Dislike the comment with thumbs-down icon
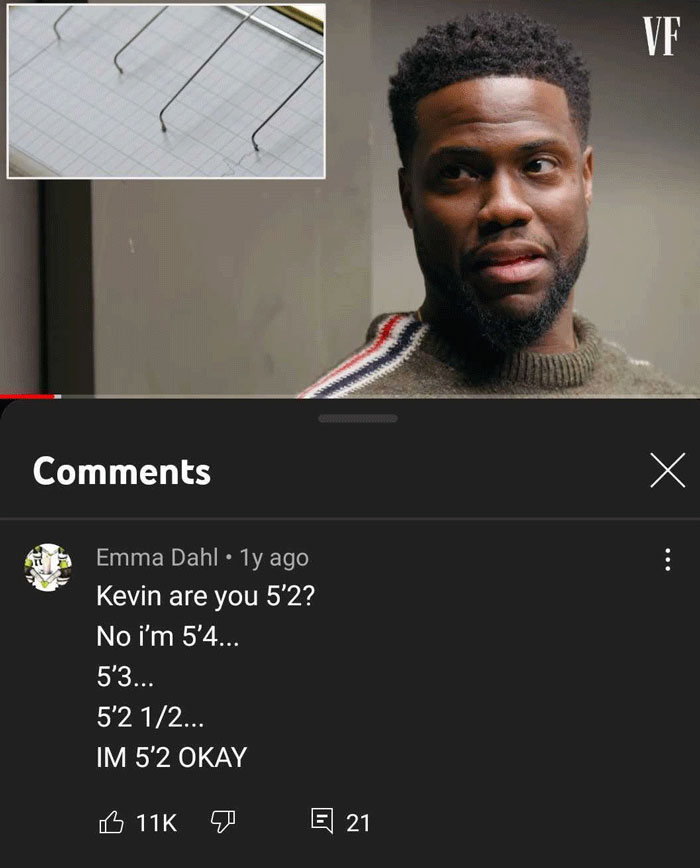Screen dimensions: 700x868 223,822
